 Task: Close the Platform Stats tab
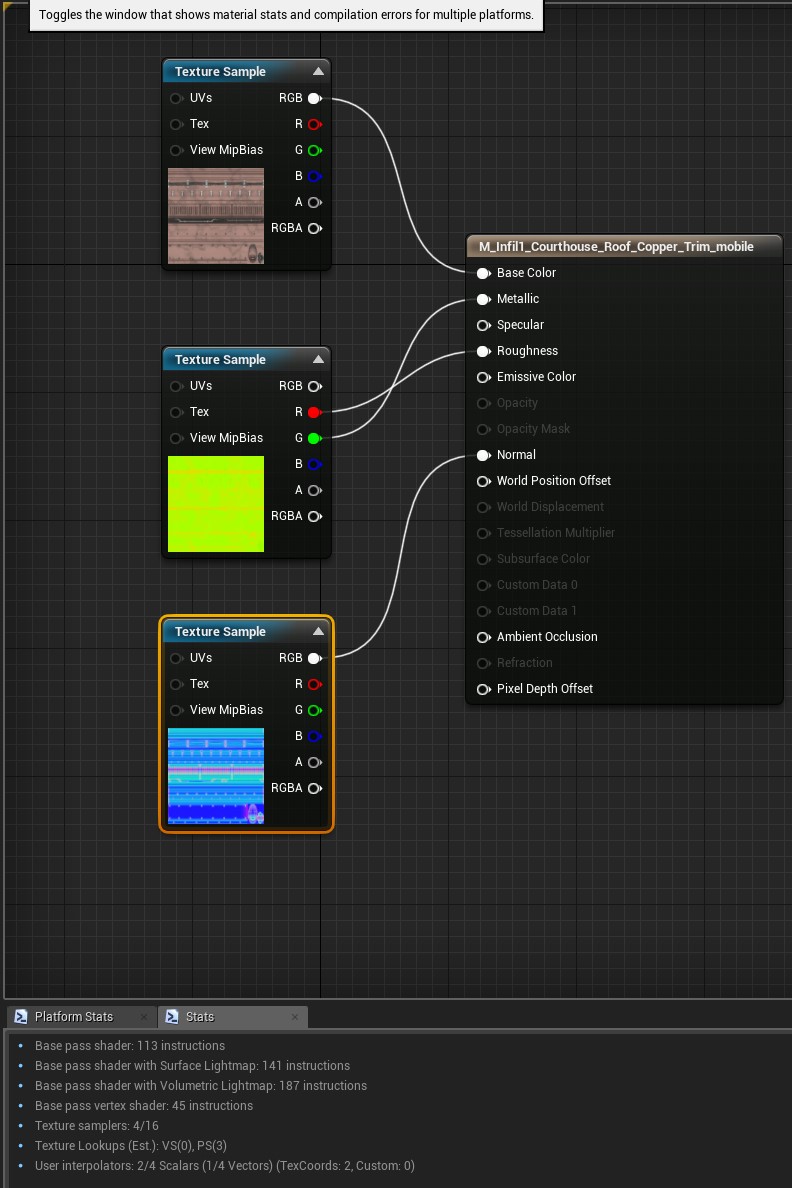[x=143, y=1017]
